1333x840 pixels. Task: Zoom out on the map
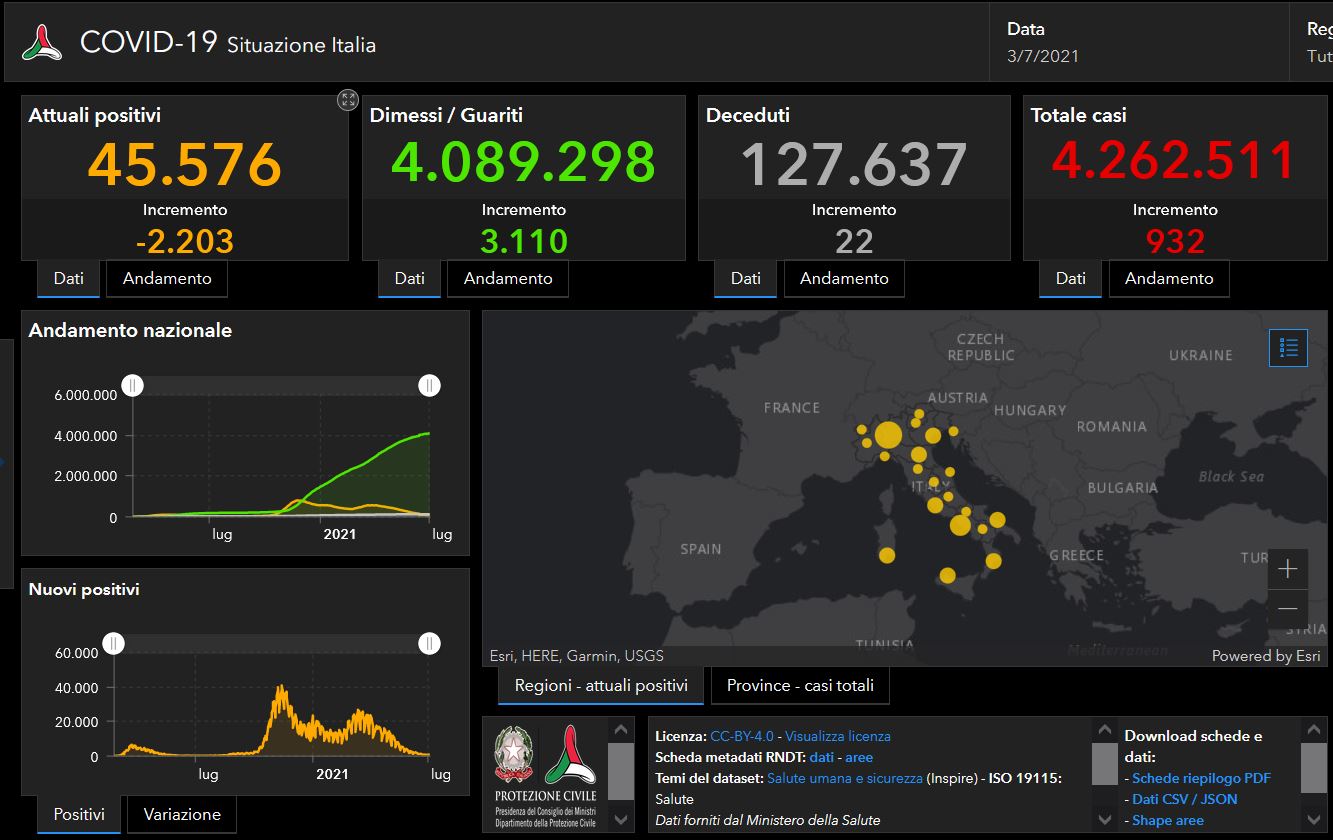pyautogui.click(x=1287, y=608)
